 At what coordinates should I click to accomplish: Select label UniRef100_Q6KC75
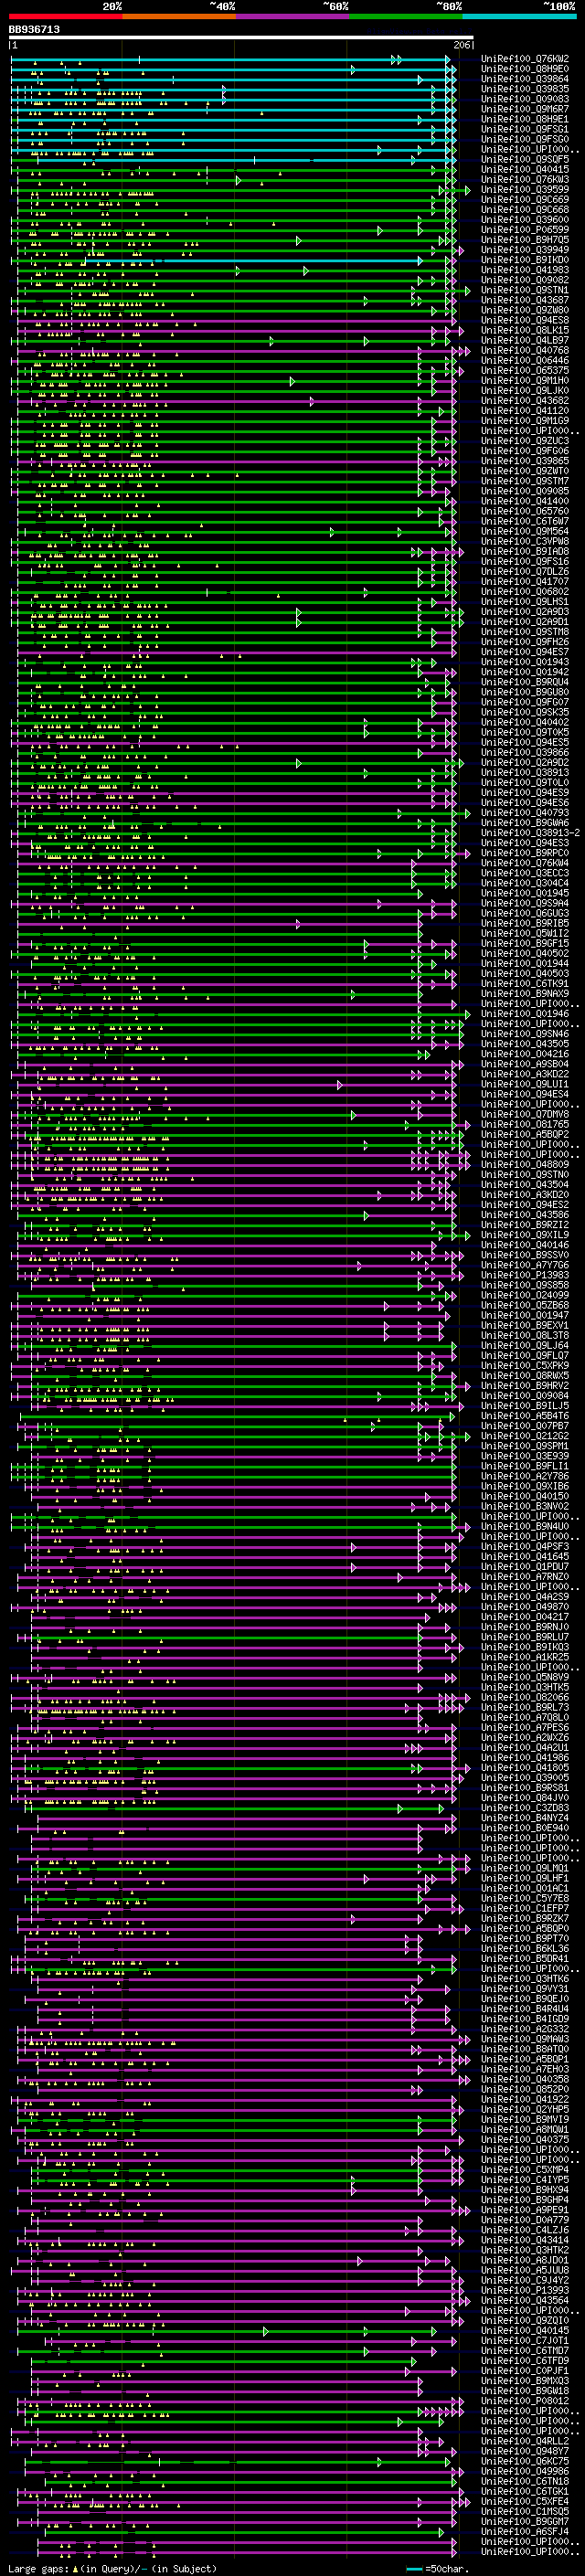525,2461
